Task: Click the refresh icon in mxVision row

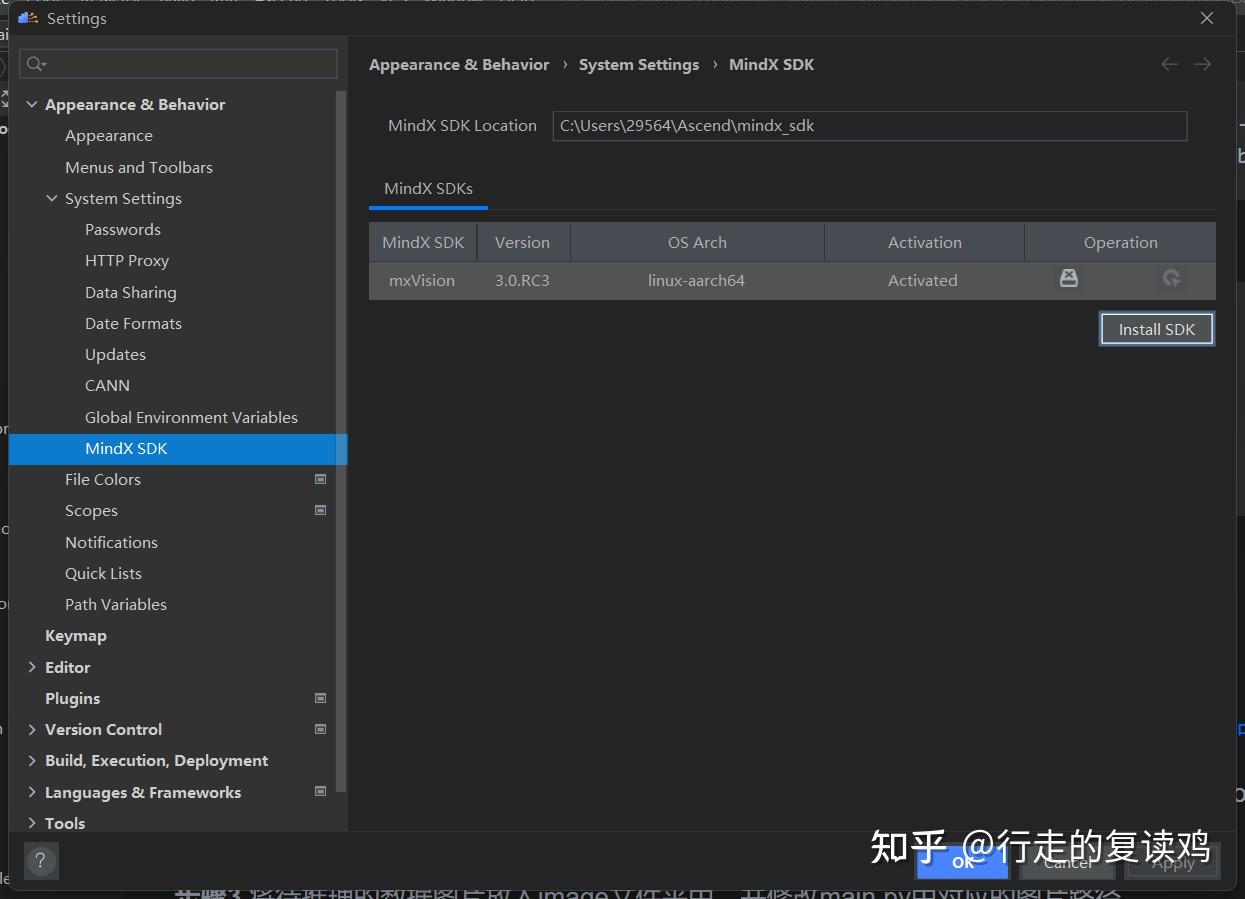Action: pos(1172,279)
